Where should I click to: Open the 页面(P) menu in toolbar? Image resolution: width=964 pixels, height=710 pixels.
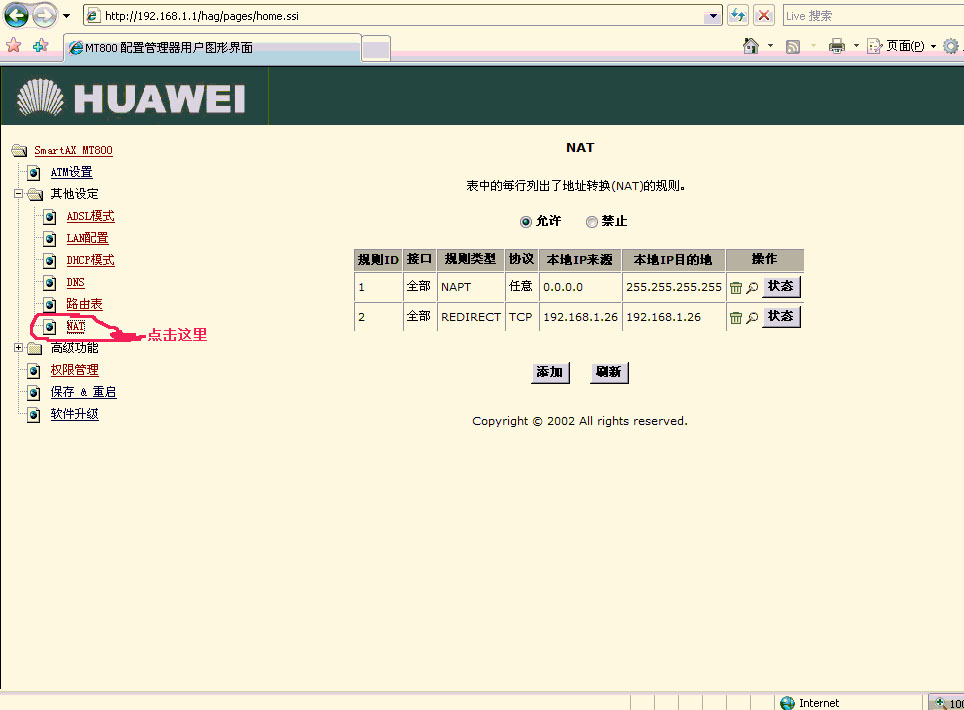[x=903, y=46]
